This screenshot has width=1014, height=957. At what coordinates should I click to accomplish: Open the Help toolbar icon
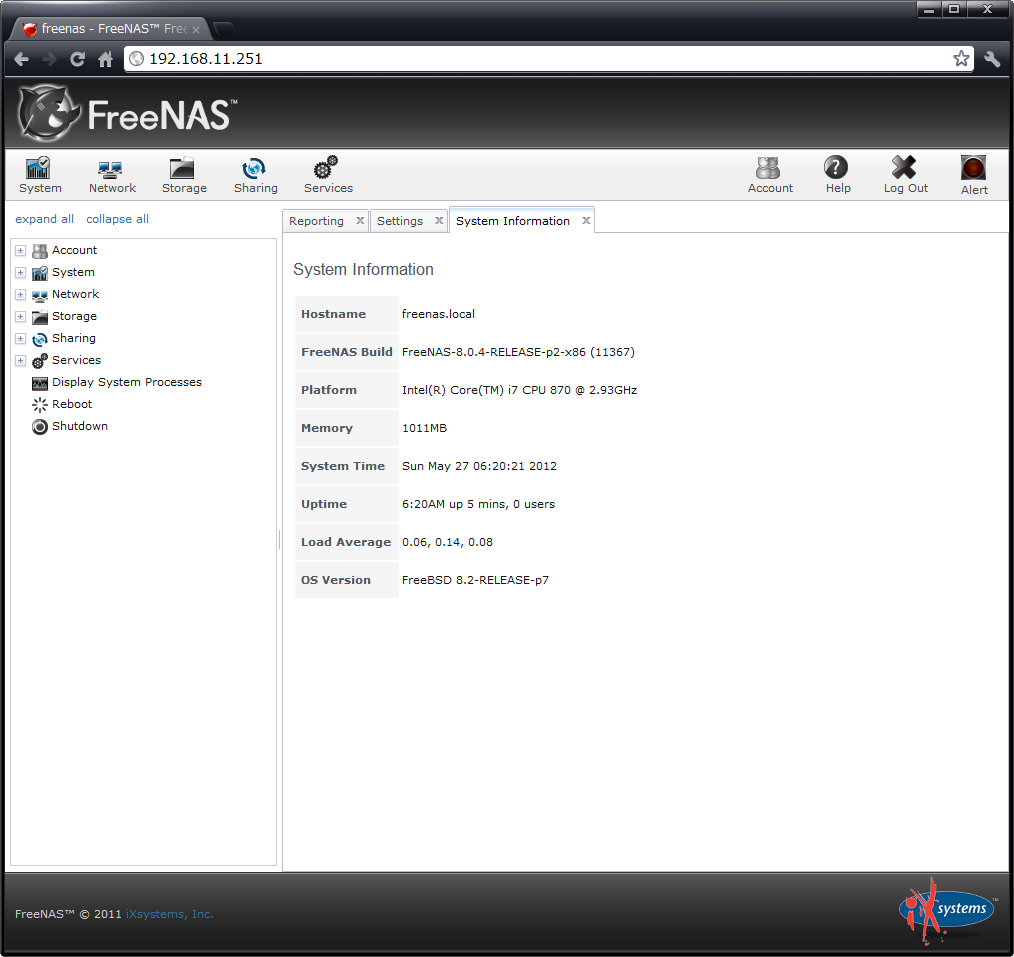pyautogui.click(x=837, y=175)
